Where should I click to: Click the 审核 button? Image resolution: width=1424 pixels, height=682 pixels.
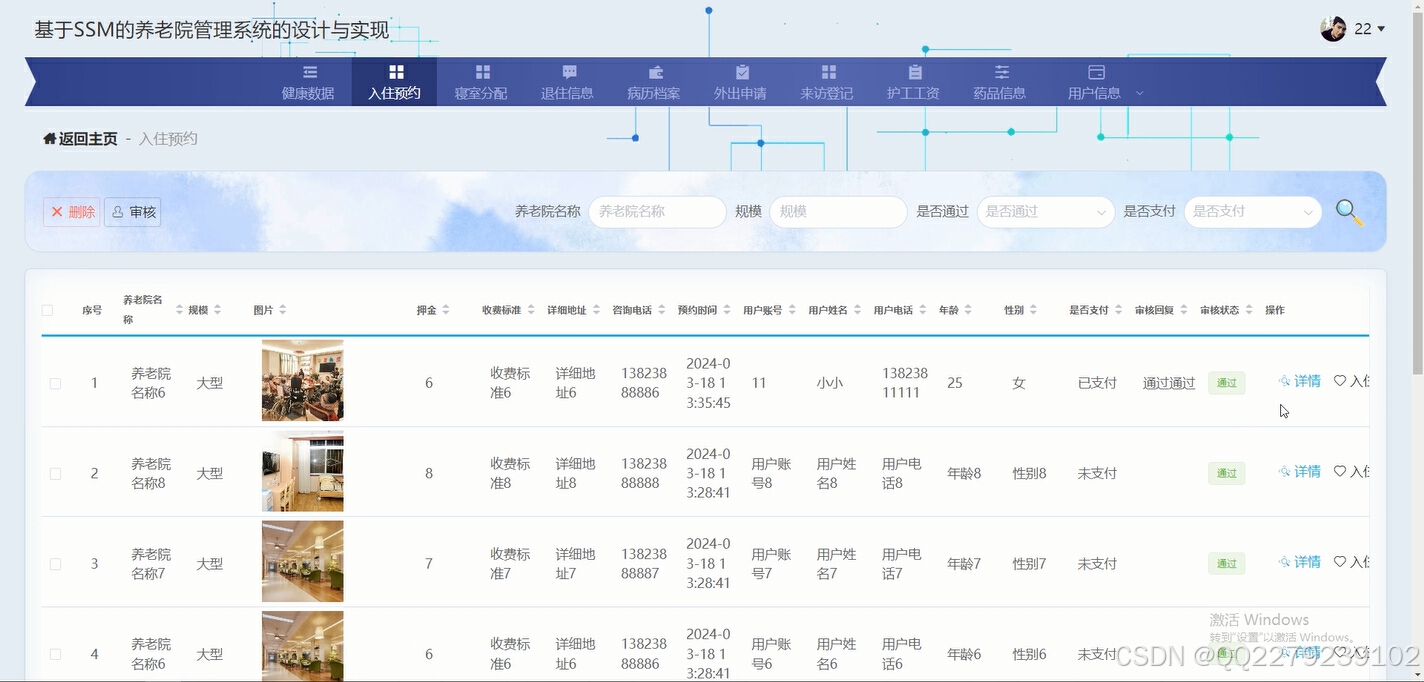tap(132, 211)
